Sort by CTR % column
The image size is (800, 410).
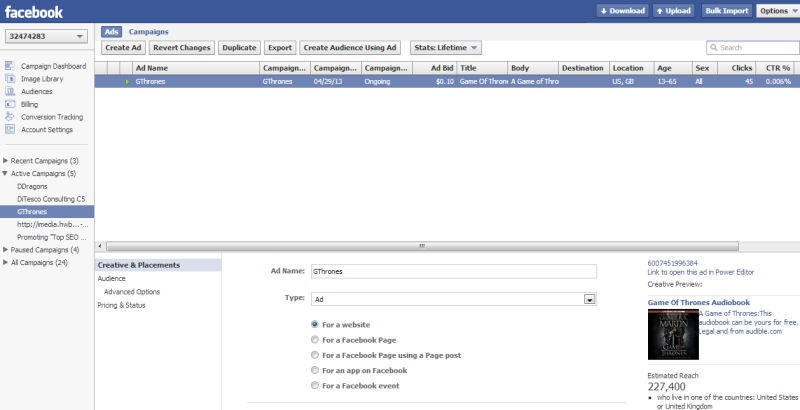point(776,68)
